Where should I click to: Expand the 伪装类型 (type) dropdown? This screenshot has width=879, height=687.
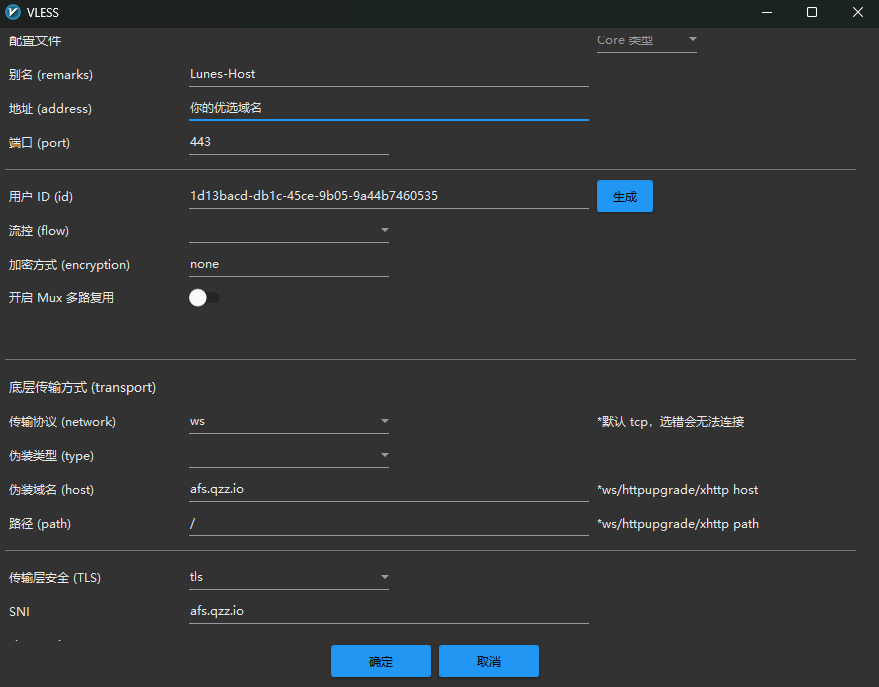[288, 456]
